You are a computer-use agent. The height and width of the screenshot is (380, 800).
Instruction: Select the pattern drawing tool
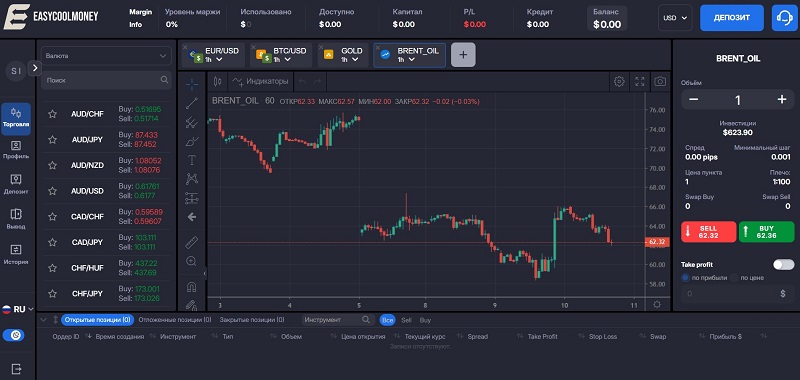click(x=192, y=179)
